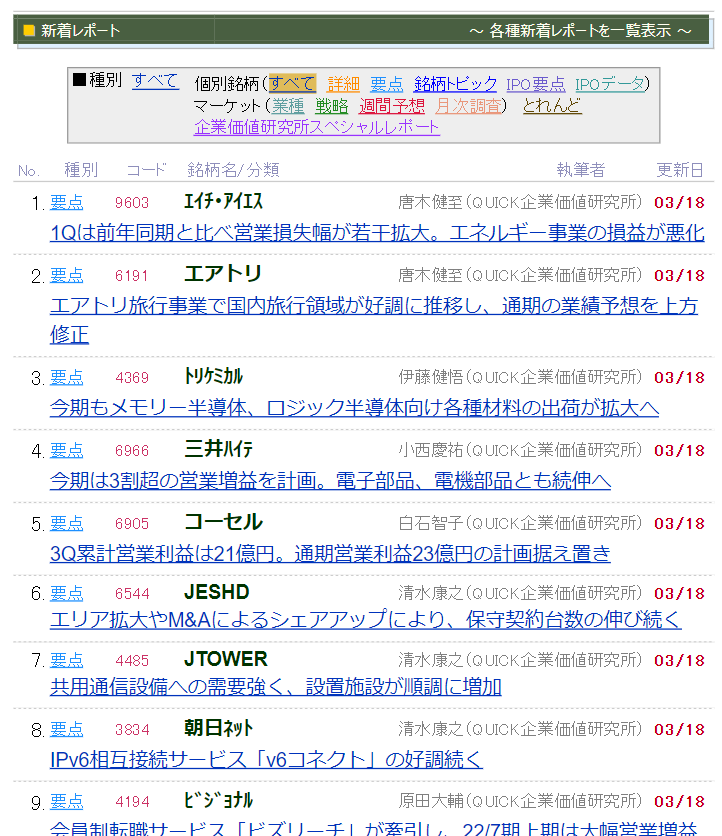Image resolution: width=722 pixels, height=836 pixels.
Task: Click the company name JESHD
Action: click(x=216, y=592)
